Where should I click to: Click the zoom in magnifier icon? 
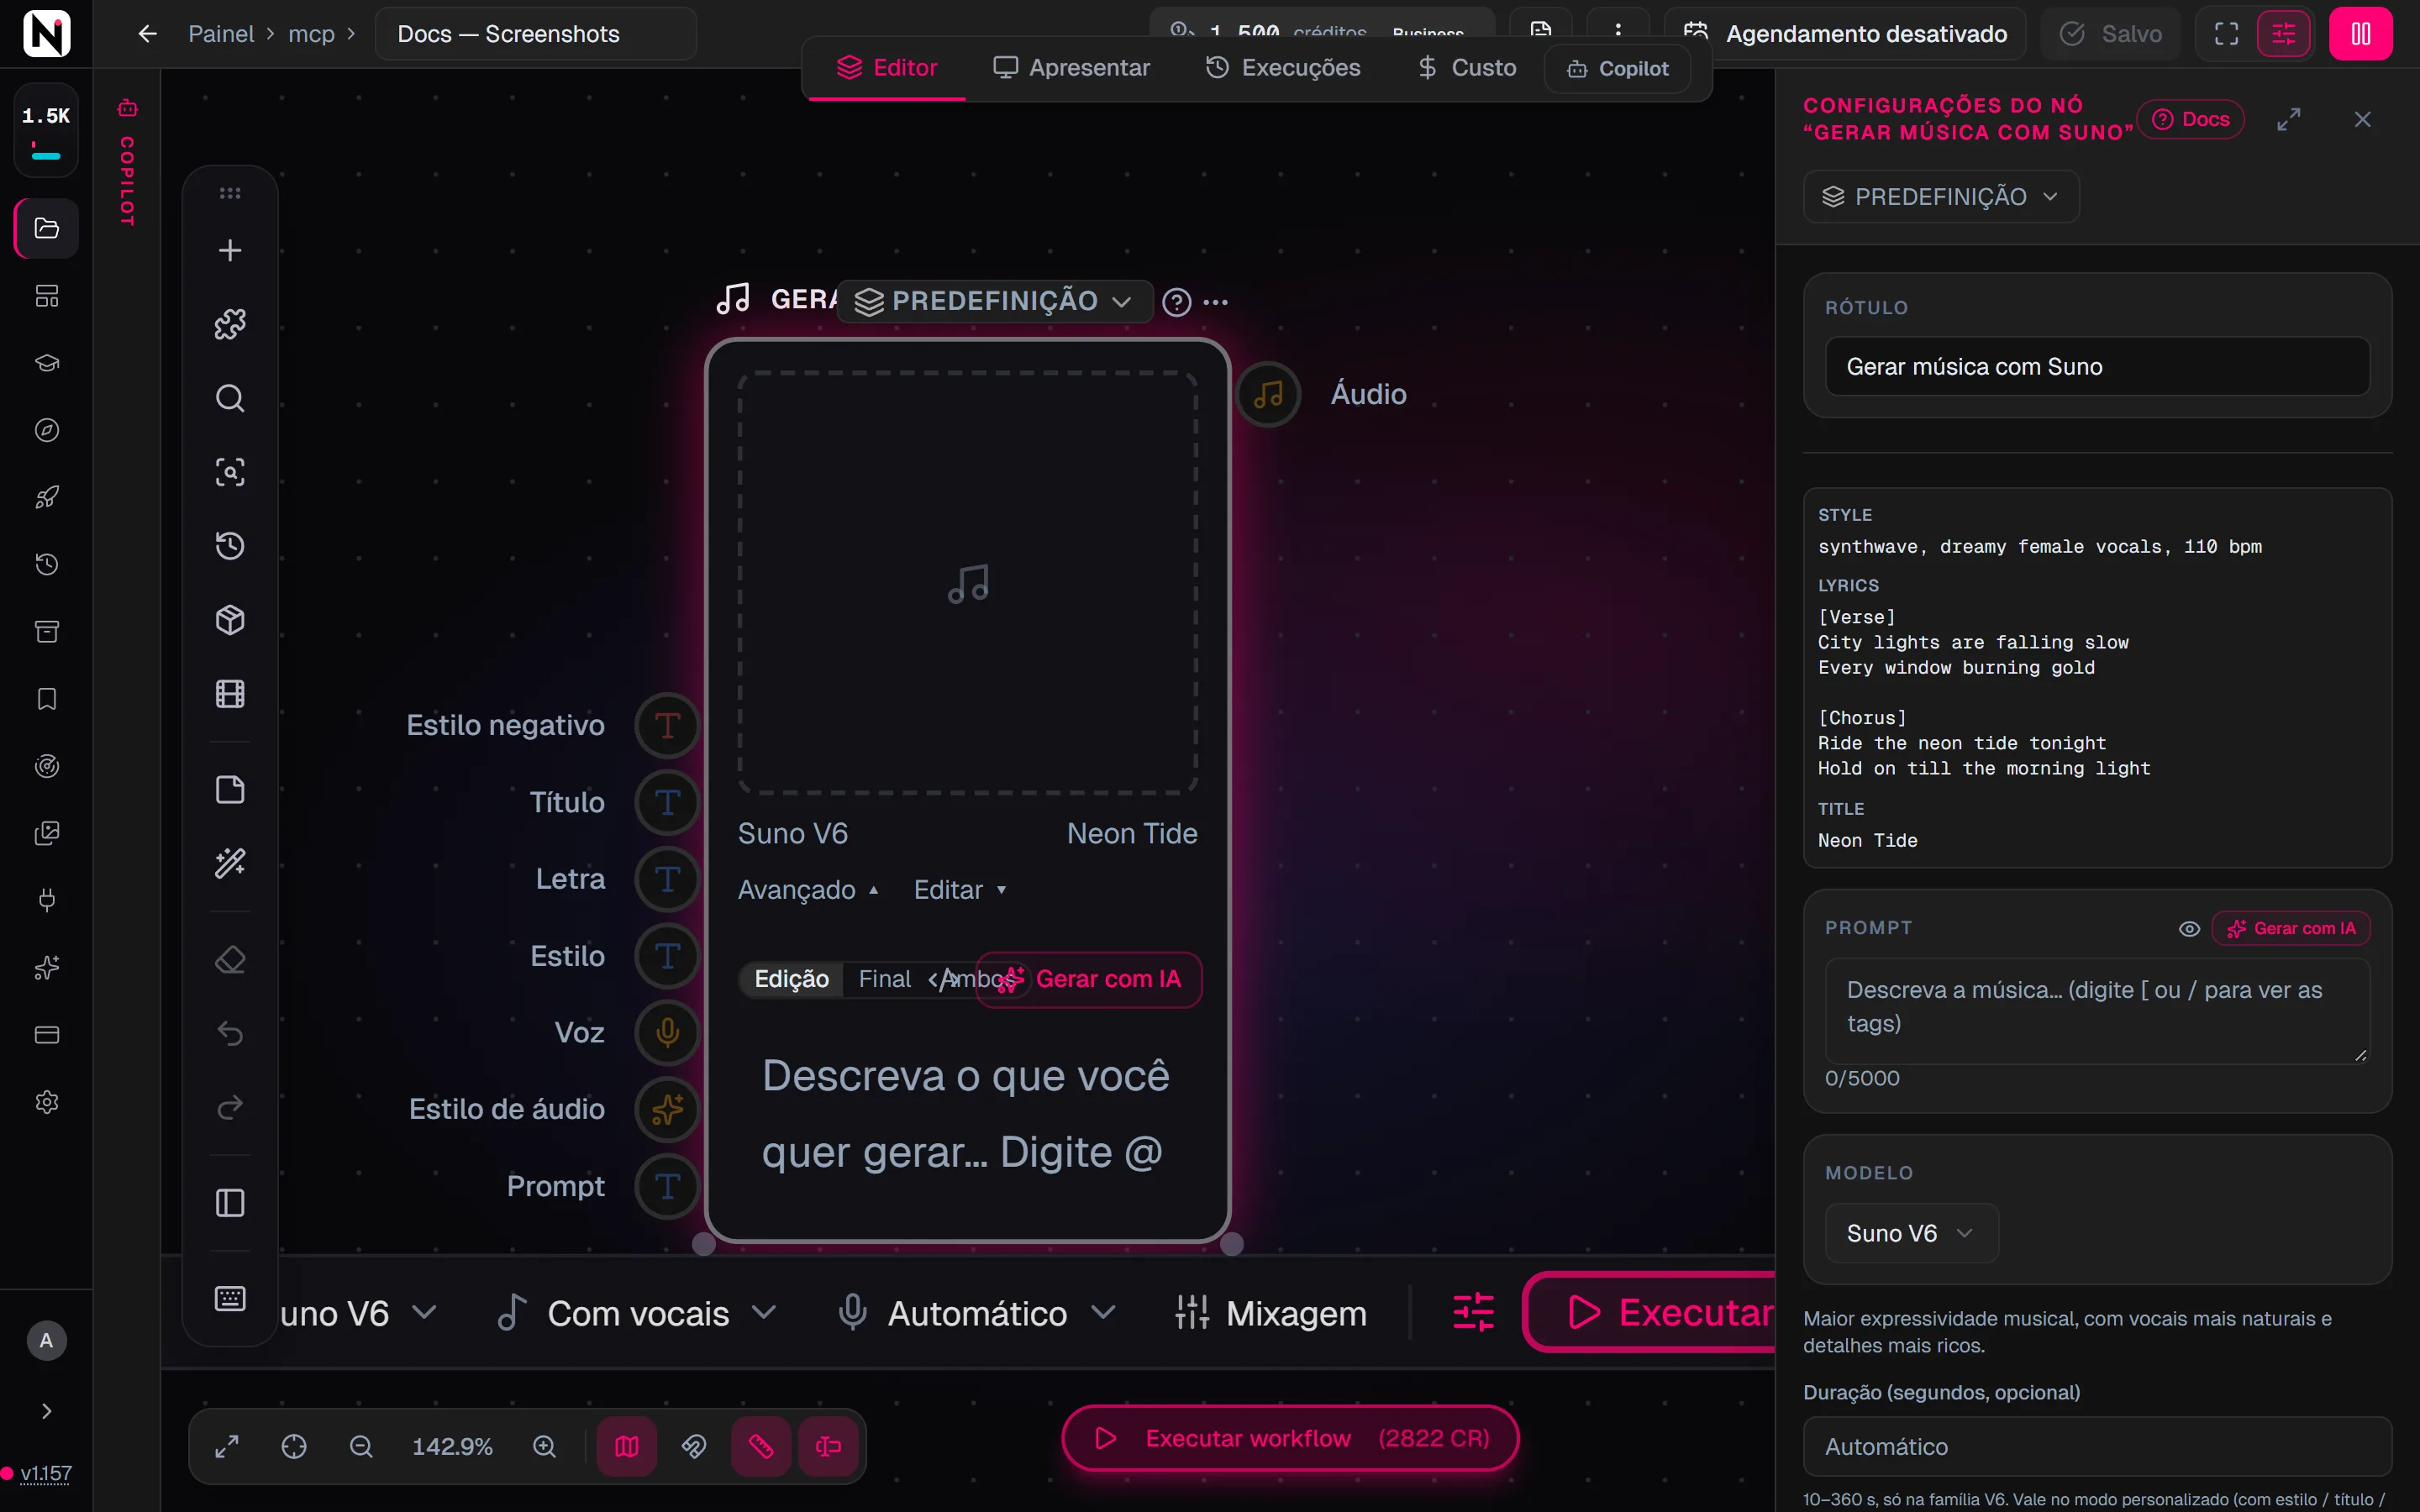pyautogui.click(x=544, y=1446)
